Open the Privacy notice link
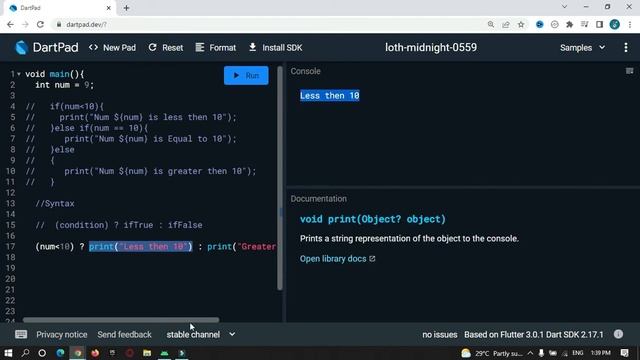Screen dimensions: 640x360 [x=62, y=335]
